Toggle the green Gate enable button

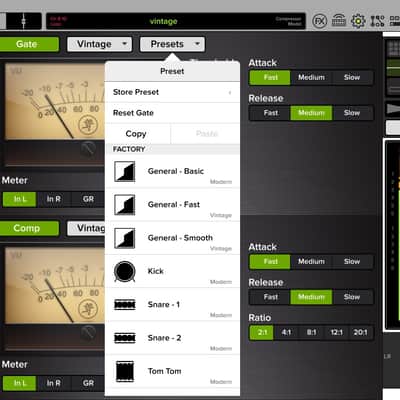(28, 44)
